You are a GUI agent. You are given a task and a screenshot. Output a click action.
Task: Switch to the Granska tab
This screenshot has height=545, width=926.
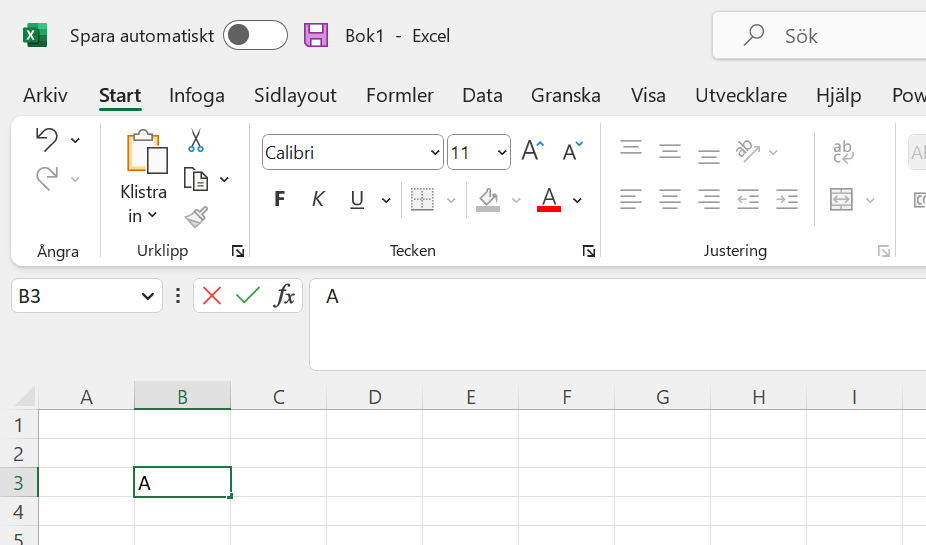[x=566, y=95]
